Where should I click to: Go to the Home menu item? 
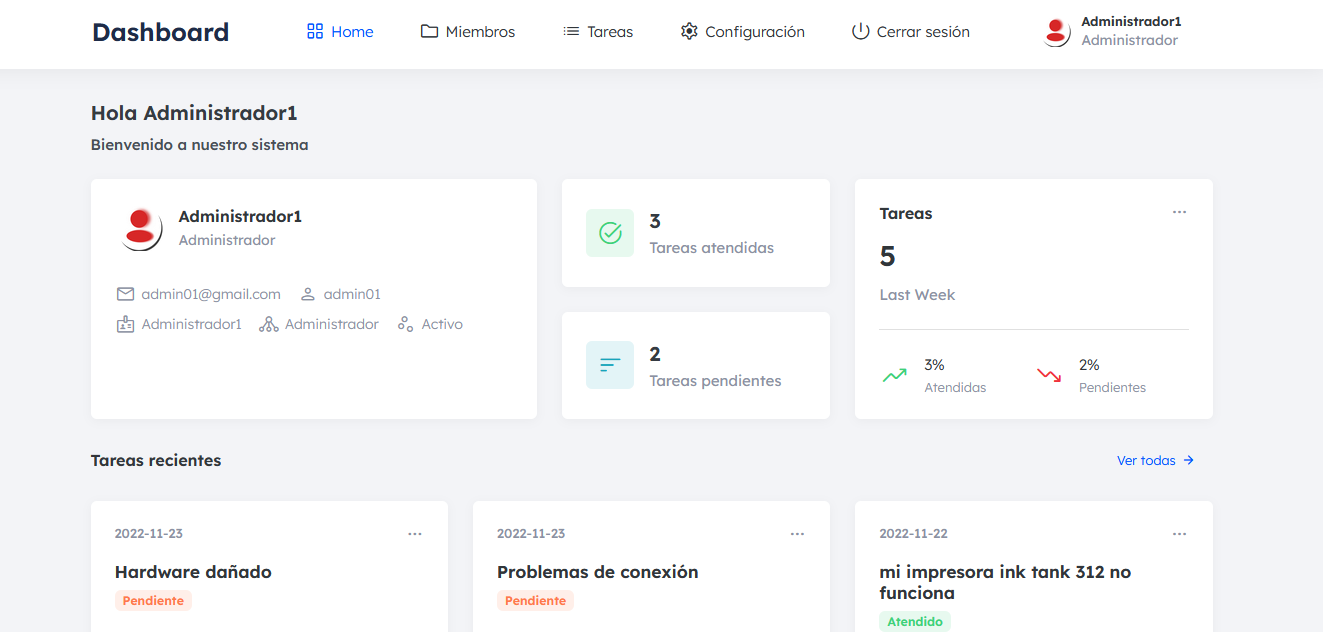(x=340, y=32)
